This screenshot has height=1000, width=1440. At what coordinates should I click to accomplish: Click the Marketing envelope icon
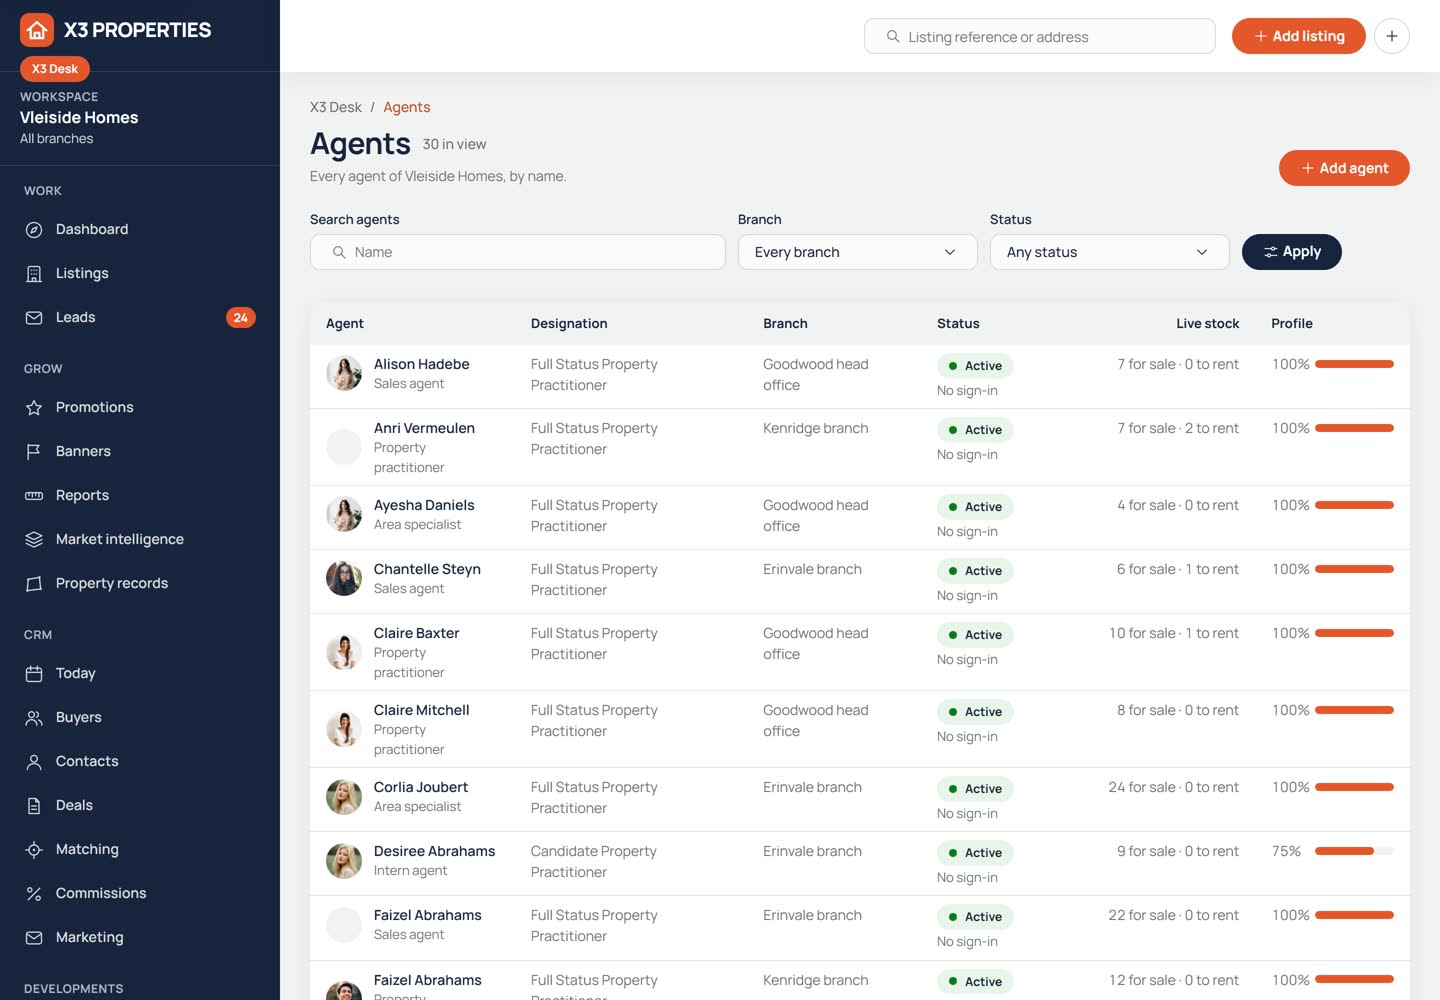click(34, 938)
